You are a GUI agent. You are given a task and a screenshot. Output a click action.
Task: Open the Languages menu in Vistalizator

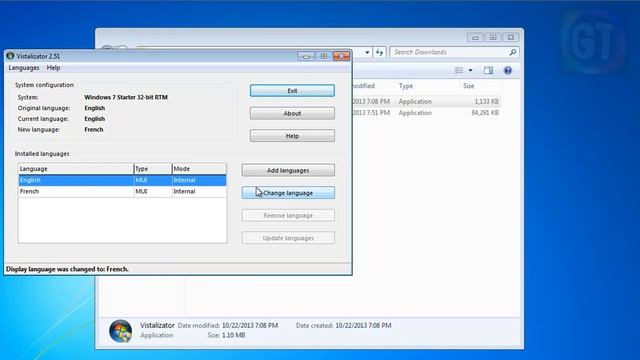(24, 68)
